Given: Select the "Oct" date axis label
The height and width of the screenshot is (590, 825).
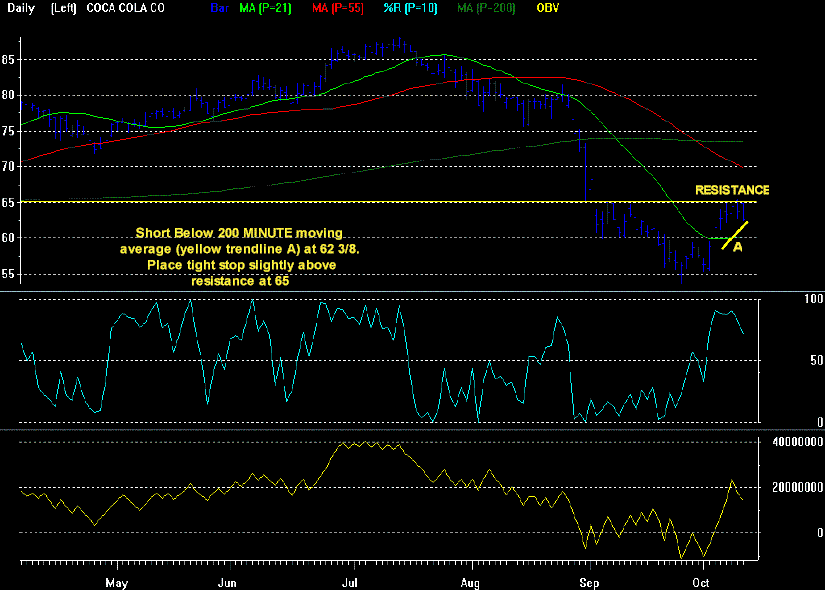Looking at the screenshot, I should tap(701, 583).
